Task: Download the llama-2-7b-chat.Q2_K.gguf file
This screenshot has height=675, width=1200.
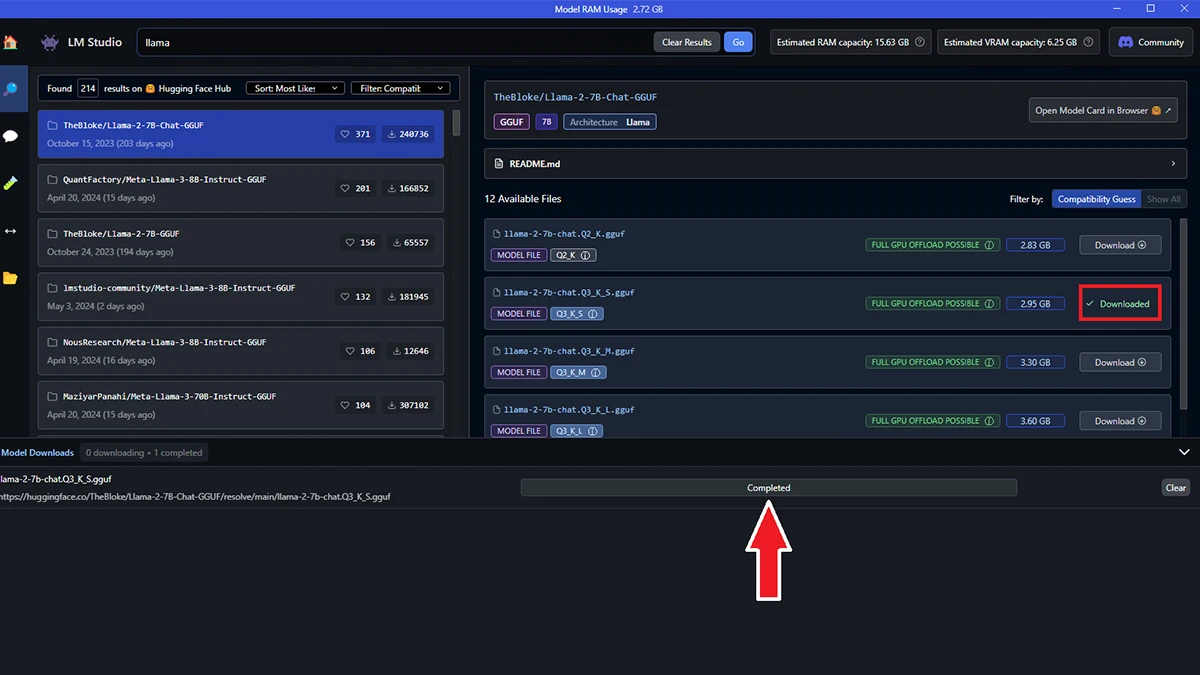Action: [1120, 245]
